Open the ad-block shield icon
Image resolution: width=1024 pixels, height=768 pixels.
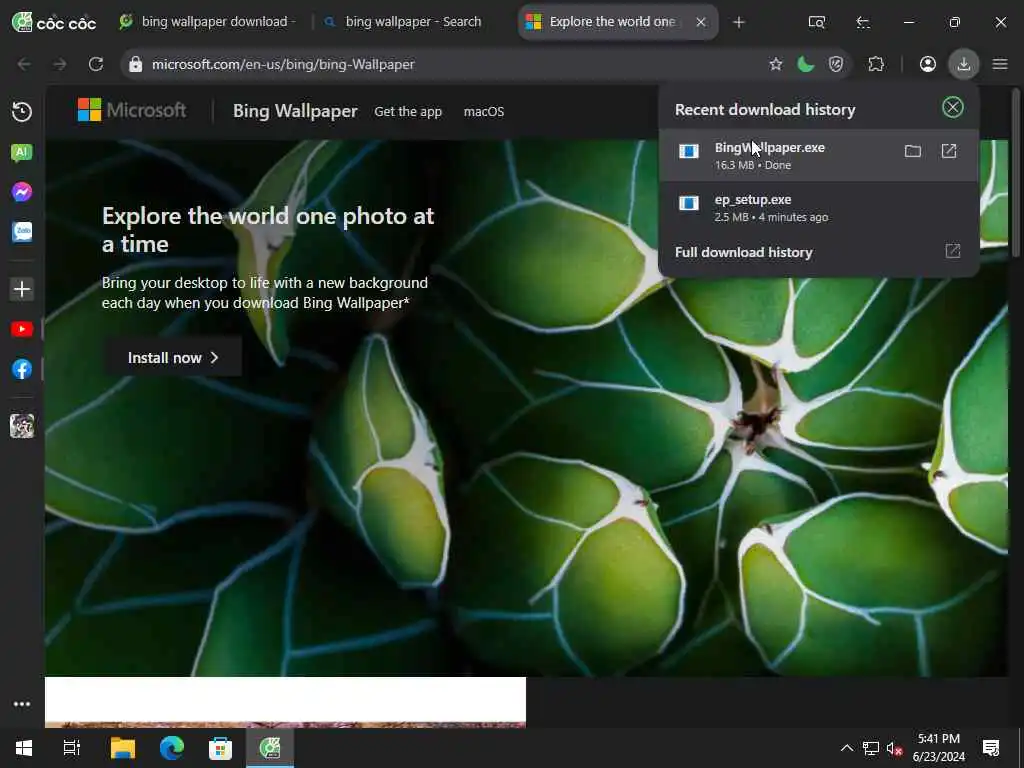836,64
